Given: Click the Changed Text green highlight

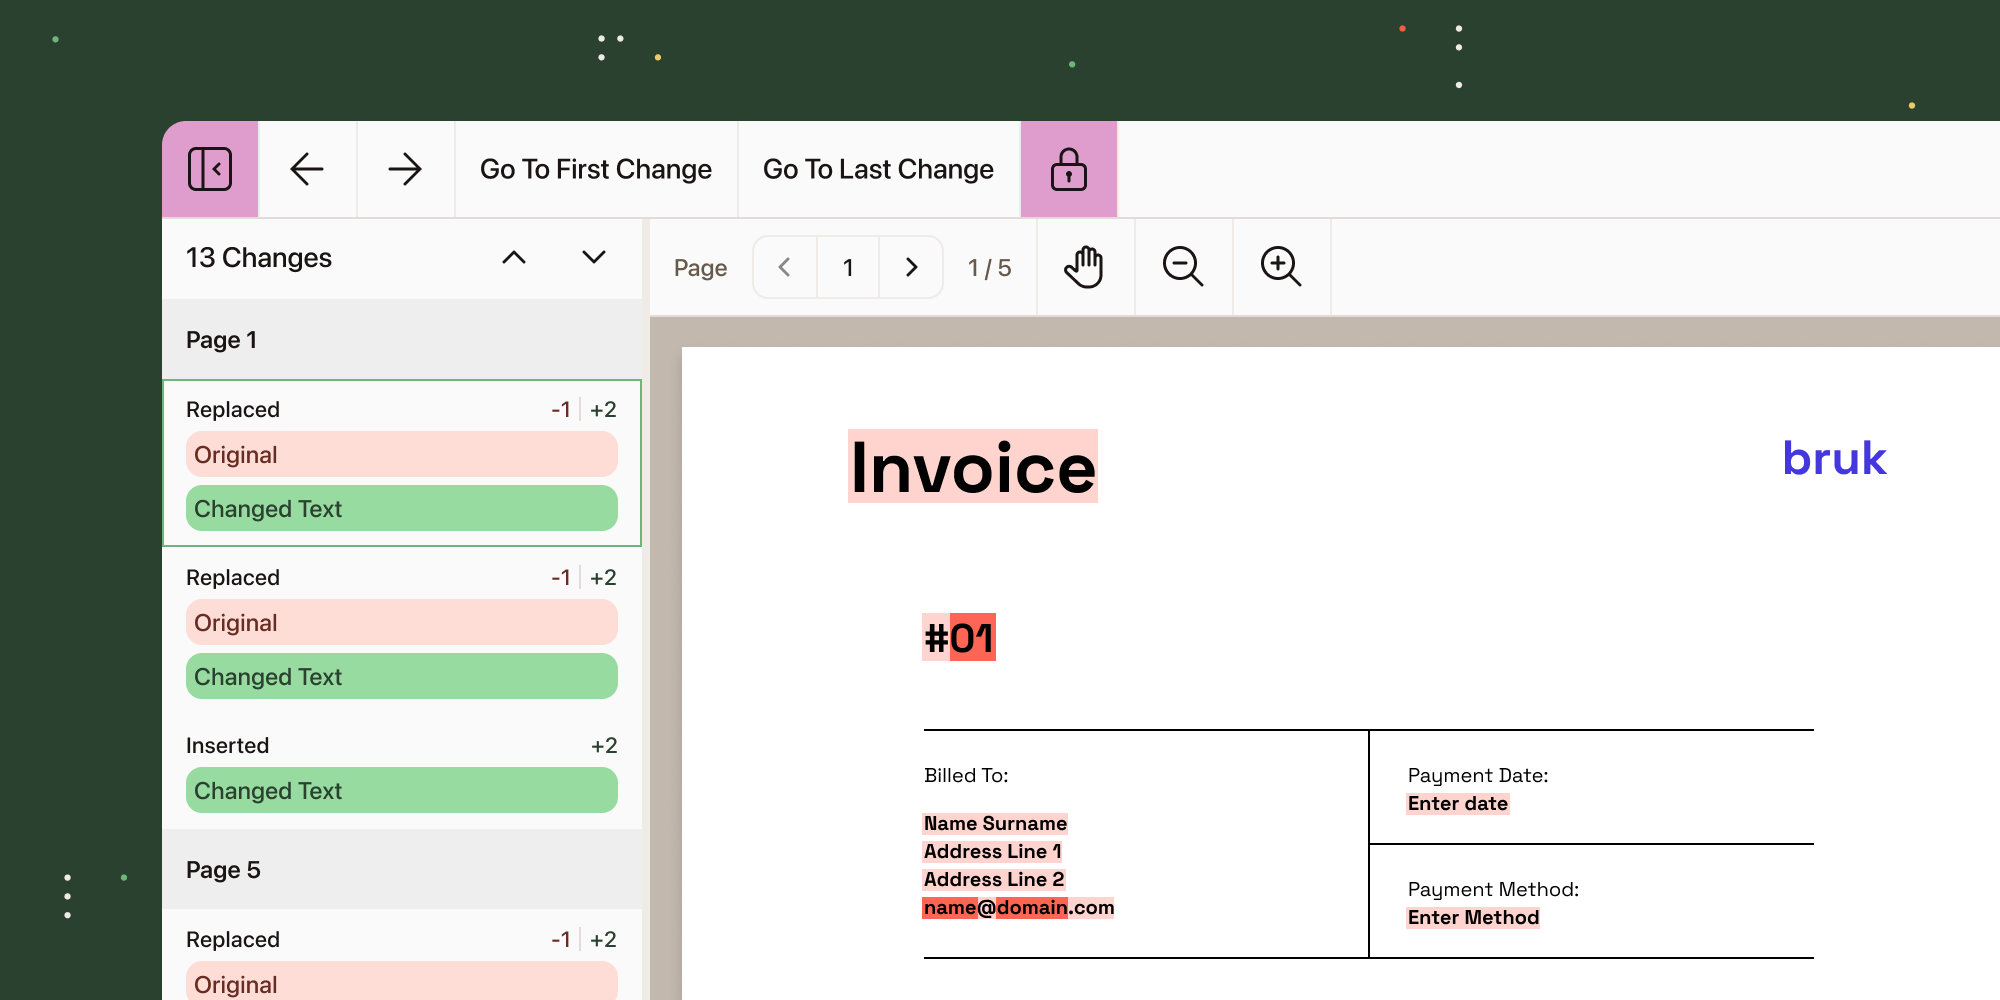Looking at the screenshot, I should 402,508.
